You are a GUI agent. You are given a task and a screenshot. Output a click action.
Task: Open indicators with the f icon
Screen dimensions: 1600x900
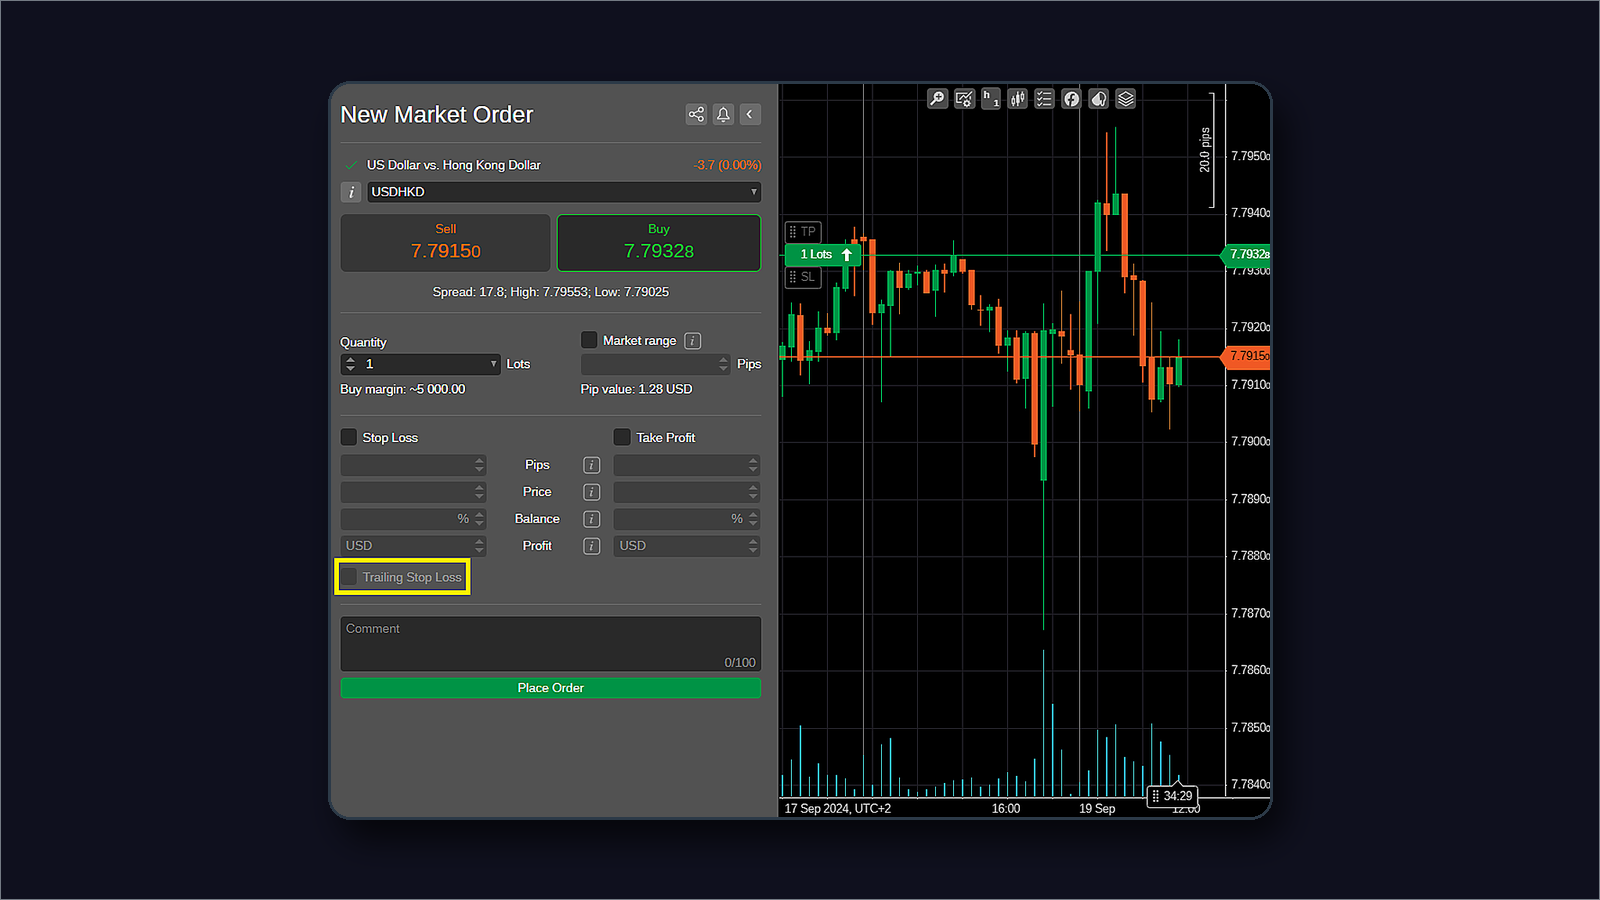[1070, 98]
